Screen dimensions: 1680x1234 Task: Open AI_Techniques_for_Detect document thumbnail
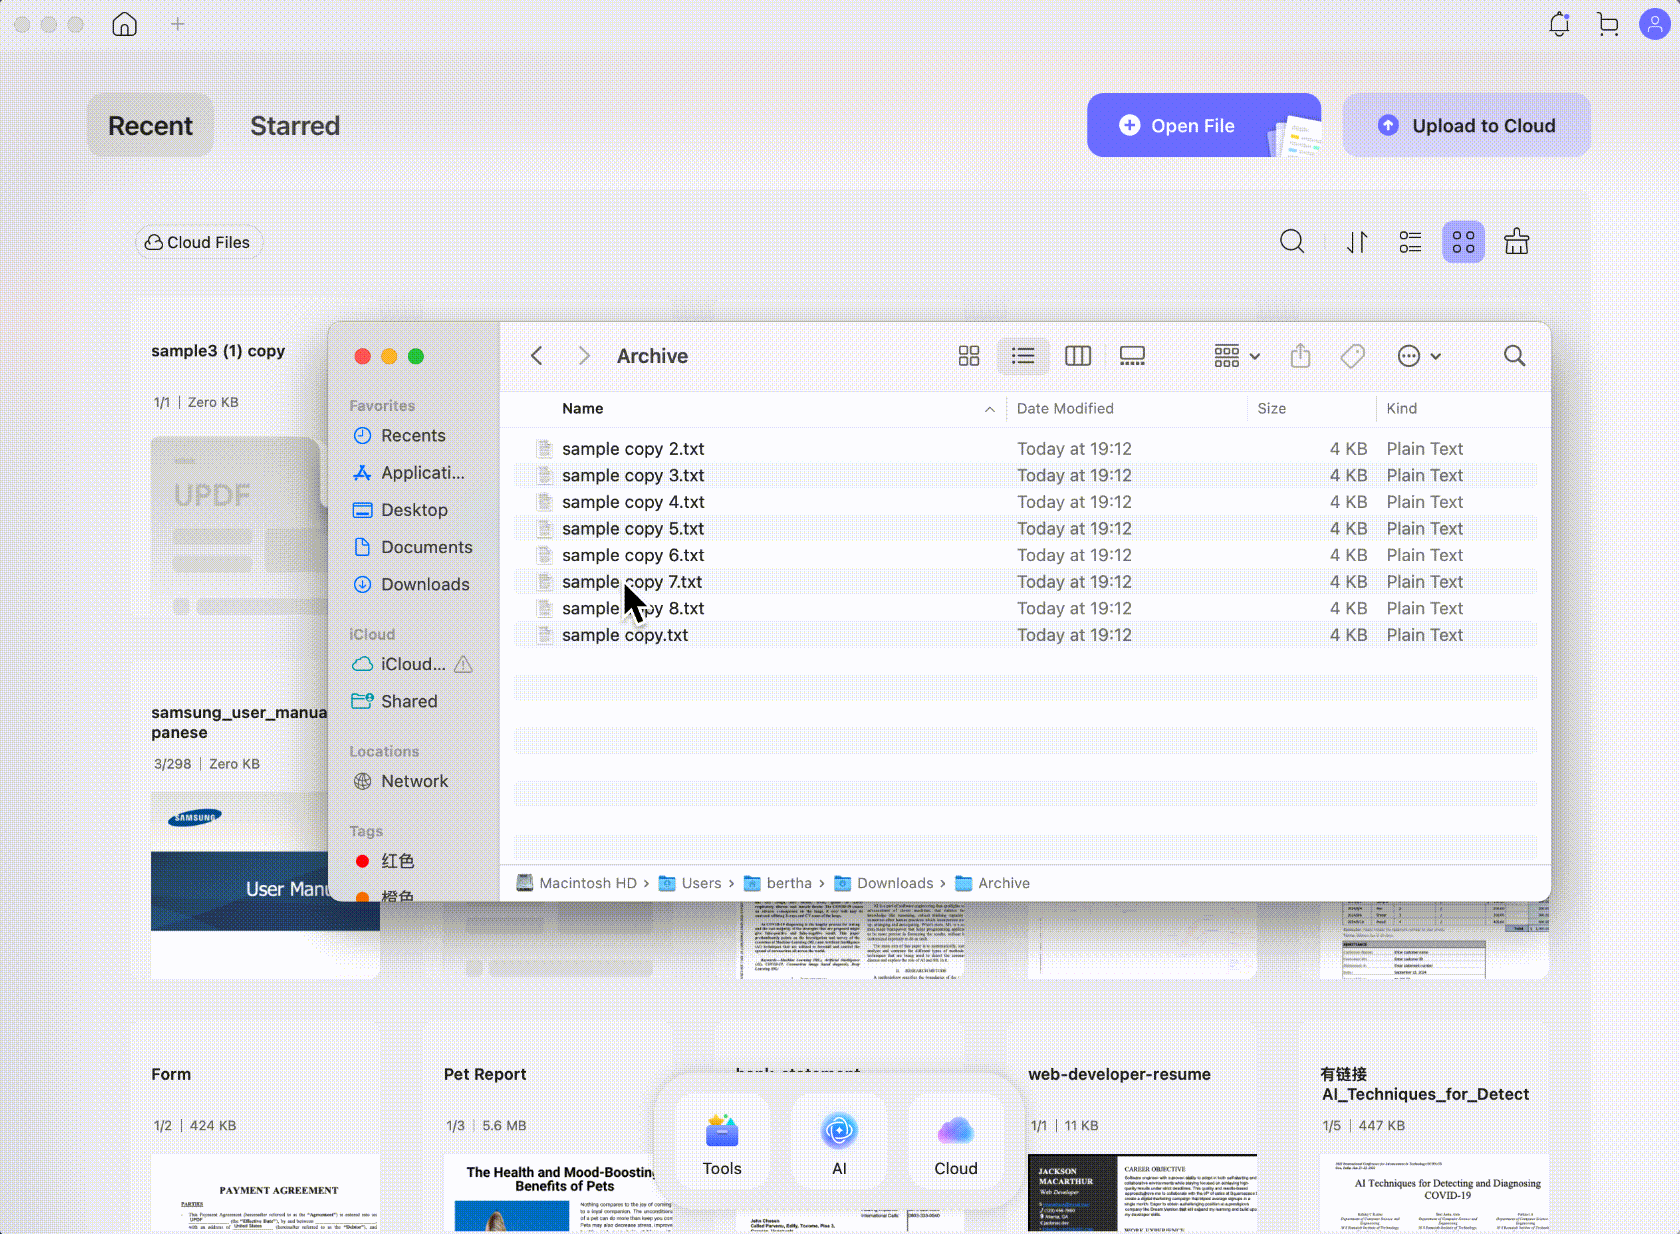point(1434,1192)
